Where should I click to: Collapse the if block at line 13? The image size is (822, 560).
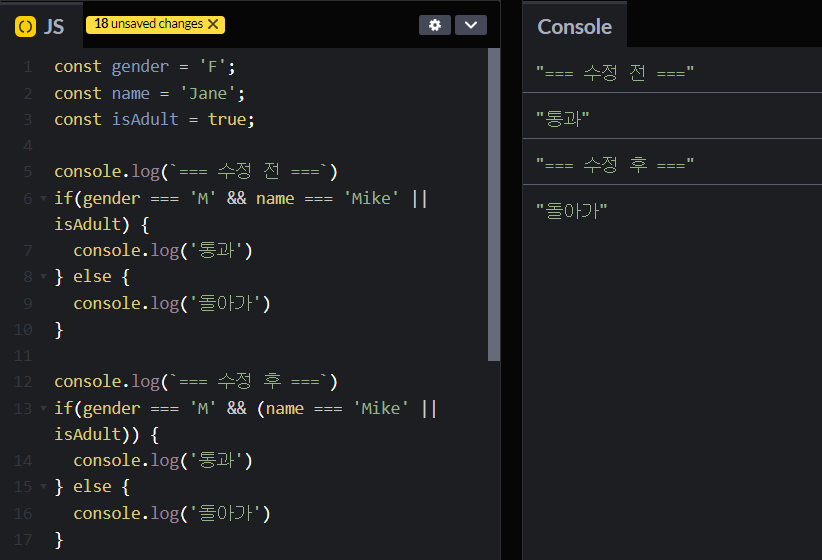coord(44,408)
